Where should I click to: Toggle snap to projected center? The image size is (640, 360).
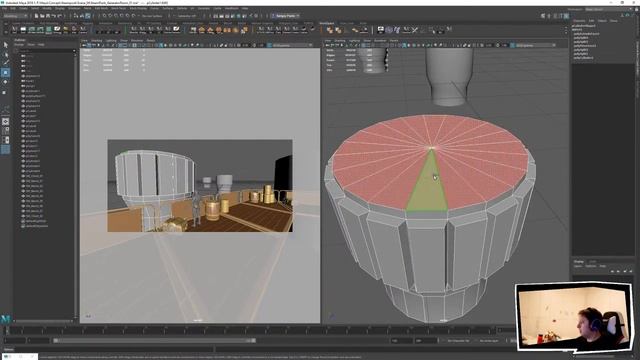(122, 16)
